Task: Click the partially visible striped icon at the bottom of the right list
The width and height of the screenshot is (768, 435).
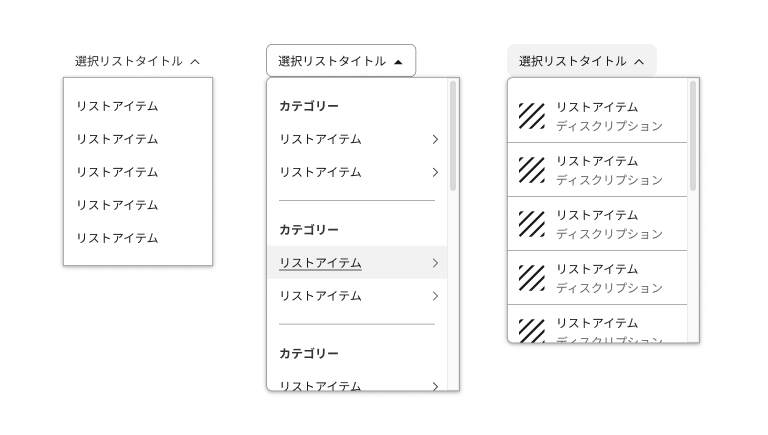Action: pyautogui.click(x=531, y=330)
